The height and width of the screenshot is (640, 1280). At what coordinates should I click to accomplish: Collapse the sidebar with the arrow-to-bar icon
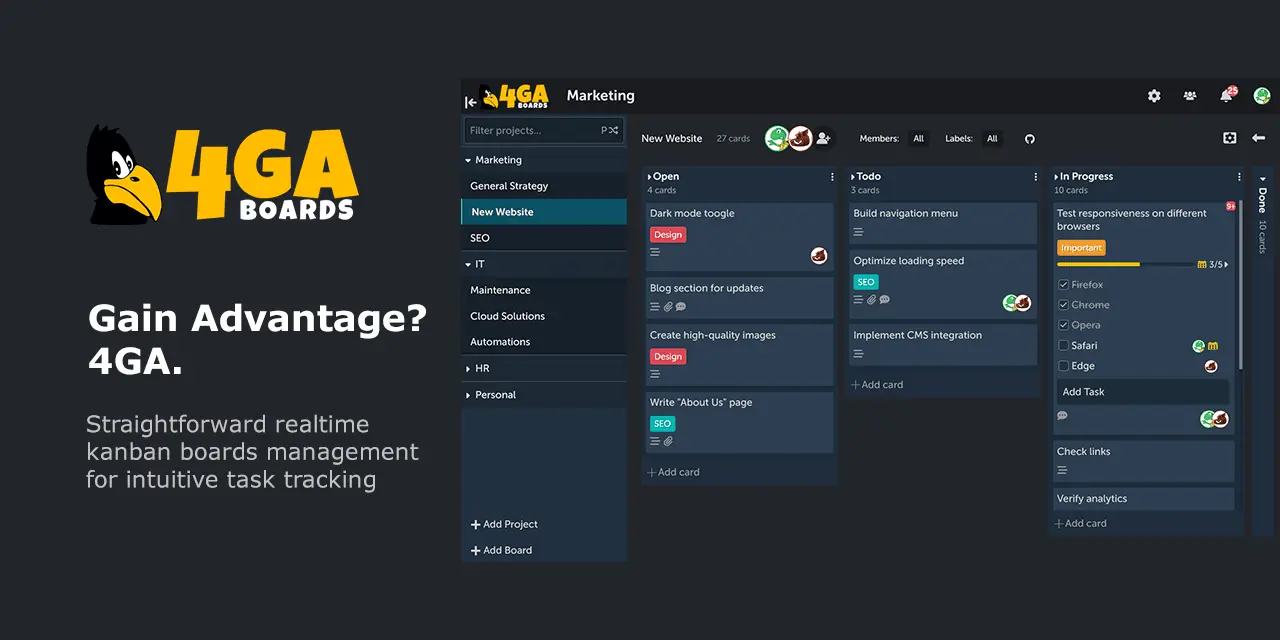coord(470,102)
